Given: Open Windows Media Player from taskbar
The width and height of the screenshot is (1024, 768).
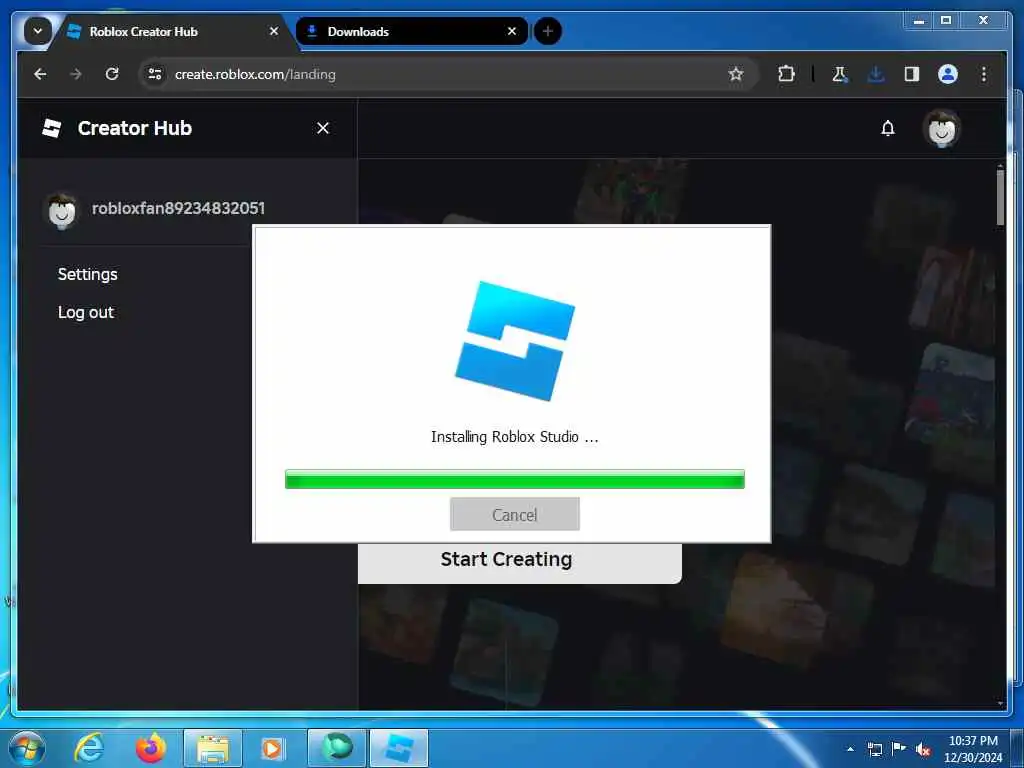Looking at the screenshot, I should pos(272,748).
